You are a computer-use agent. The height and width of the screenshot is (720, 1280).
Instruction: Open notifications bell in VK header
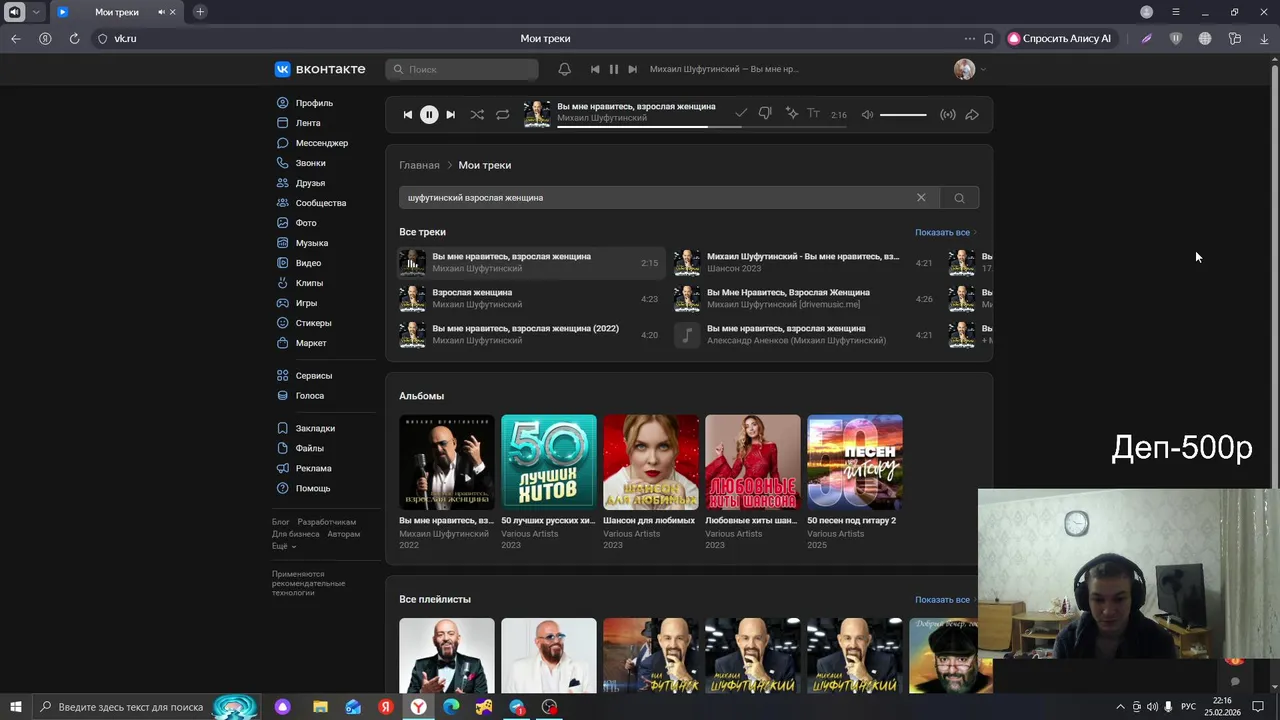(564, 69)
